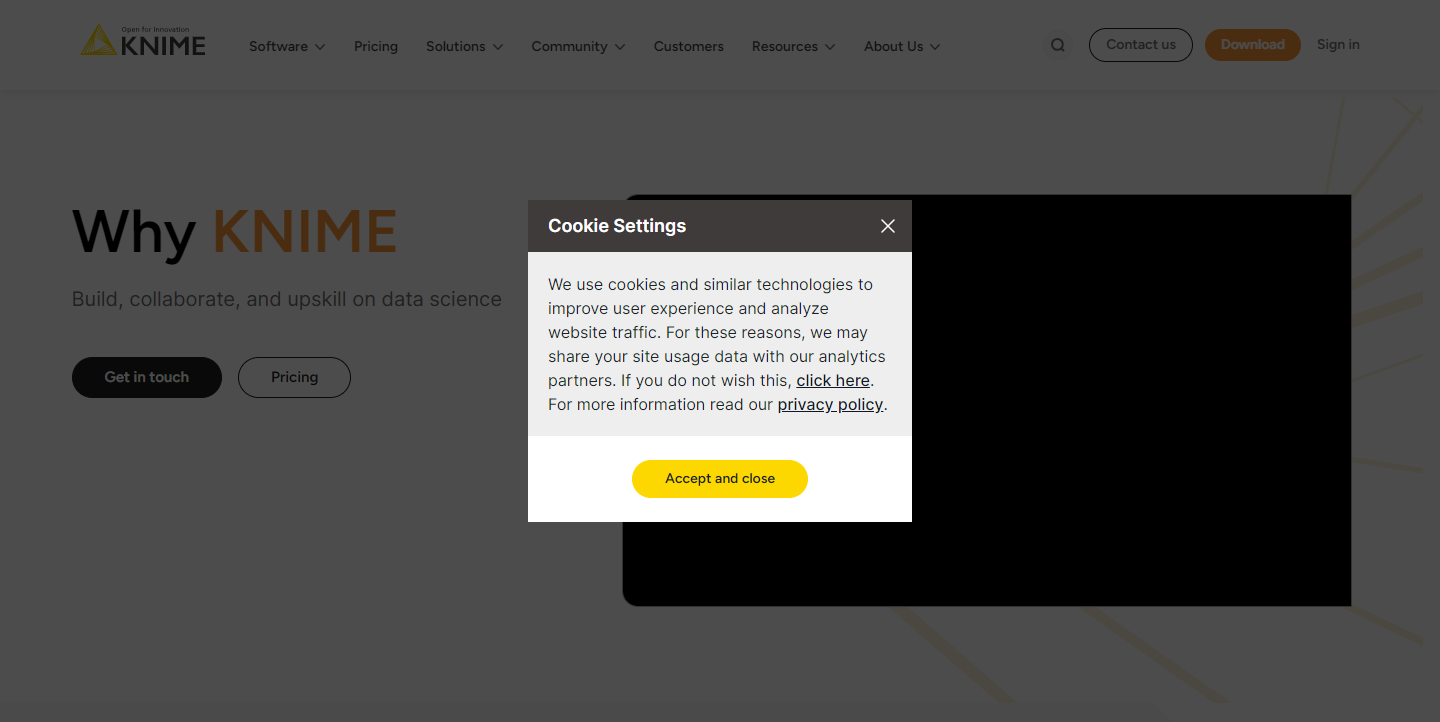Open the privacy policy link
The width and height of the screenshot is (1440, 722).
pos(830,405)
